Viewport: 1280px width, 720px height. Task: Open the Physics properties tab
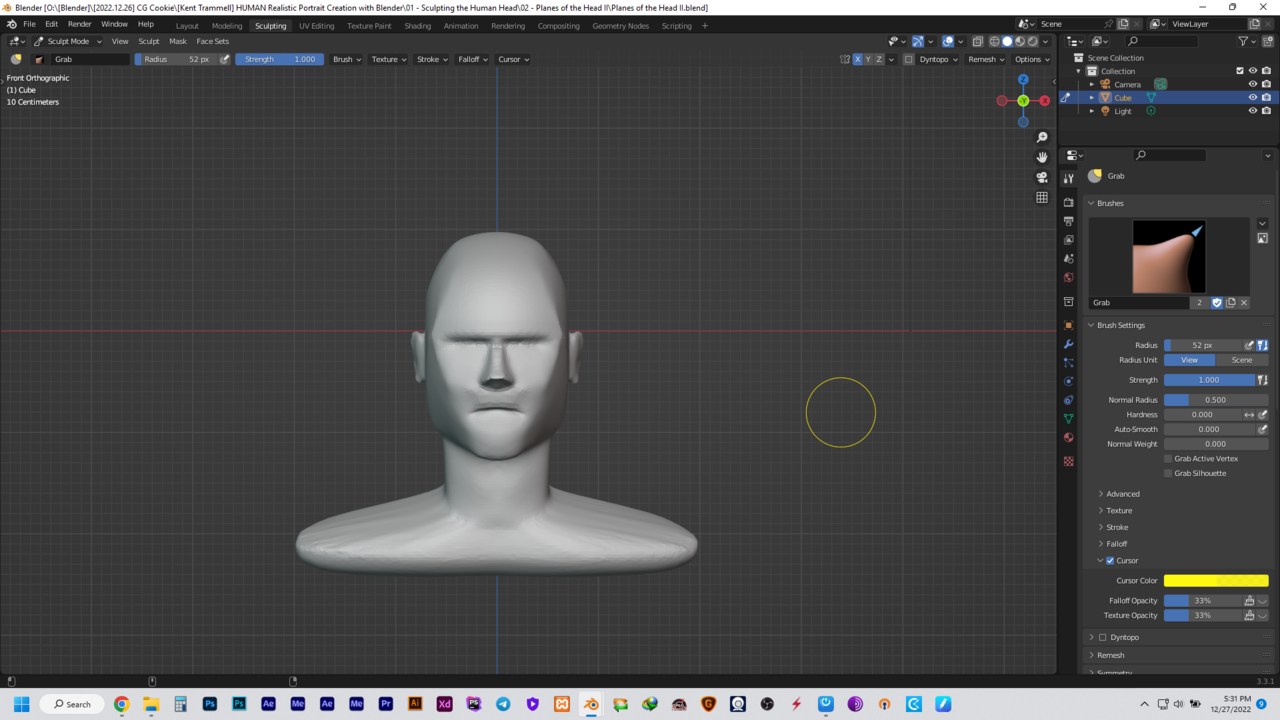click(1069, 381)
